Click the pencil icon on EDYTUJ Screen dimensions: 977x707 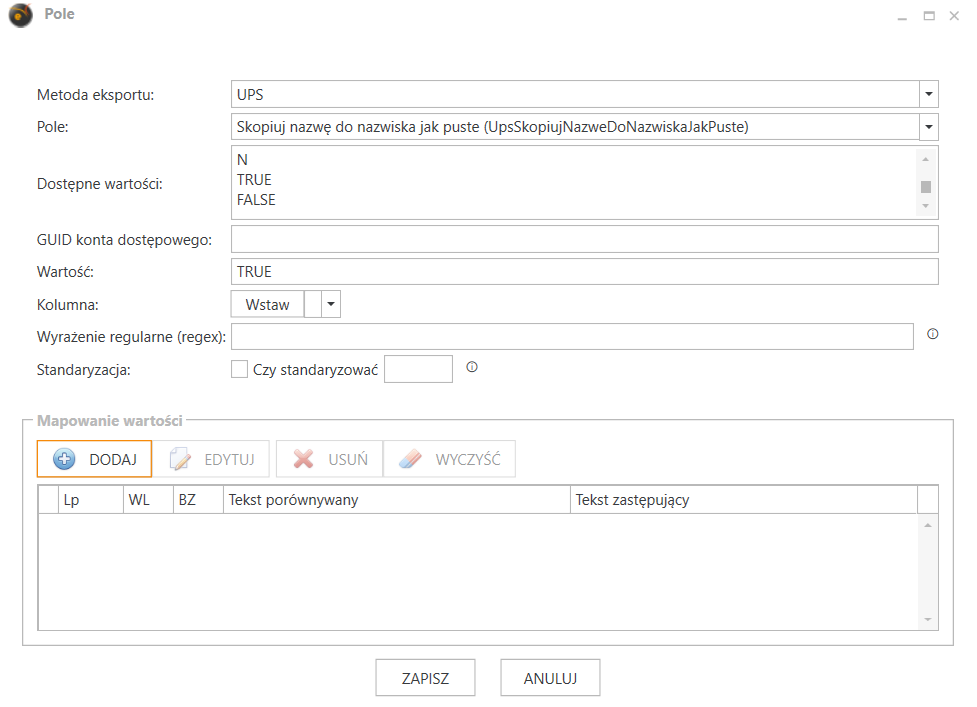(180, 459)
